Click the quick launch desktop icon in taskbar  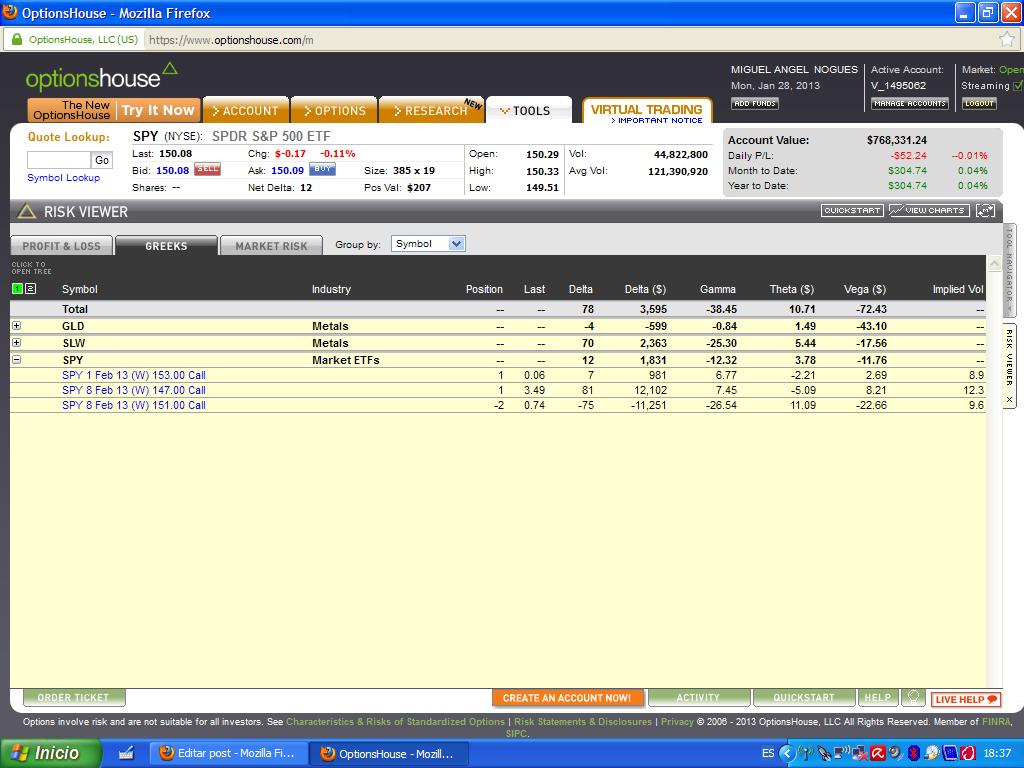(x=126, y=753)
